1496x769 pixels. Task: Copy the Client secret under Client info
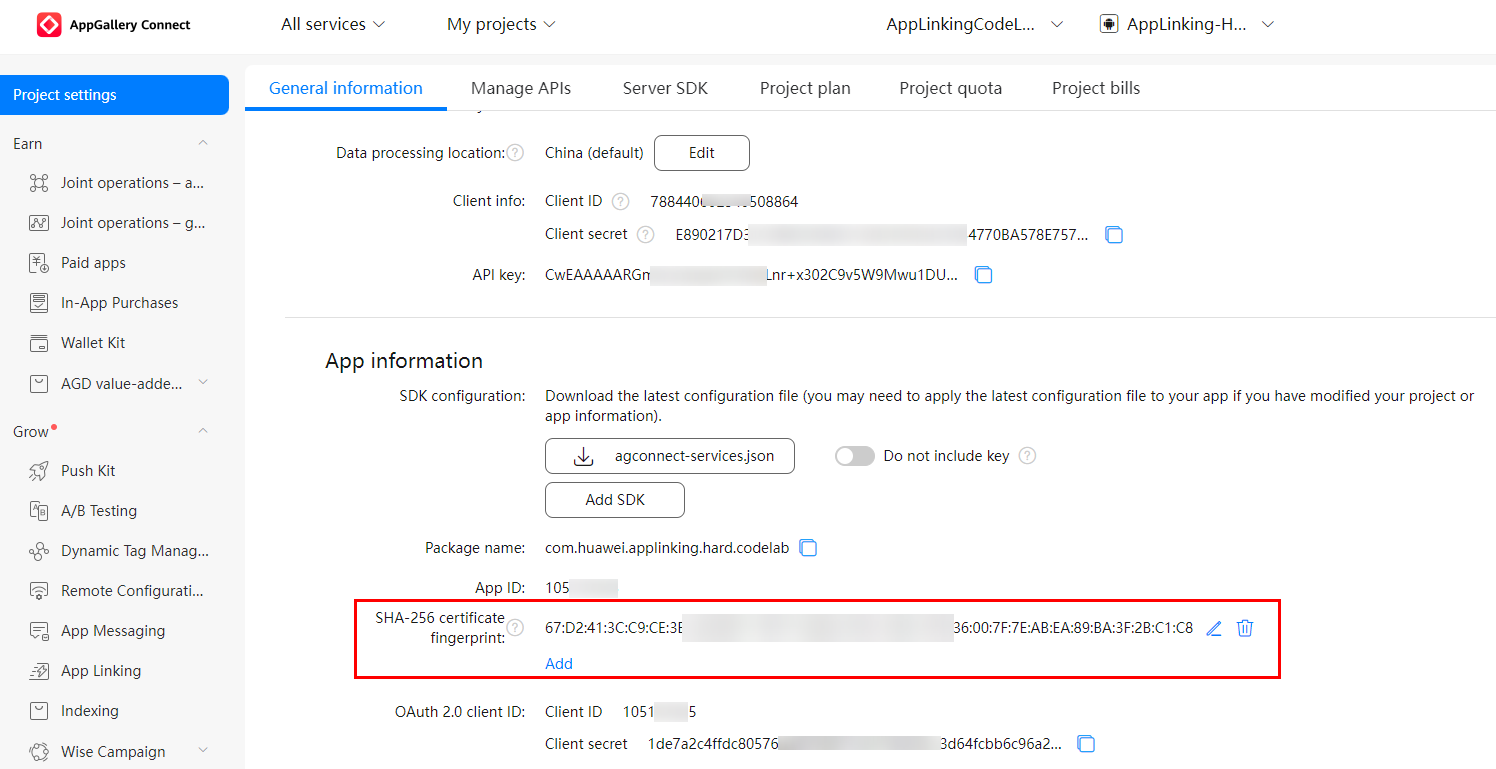(x=1114, y=235)
